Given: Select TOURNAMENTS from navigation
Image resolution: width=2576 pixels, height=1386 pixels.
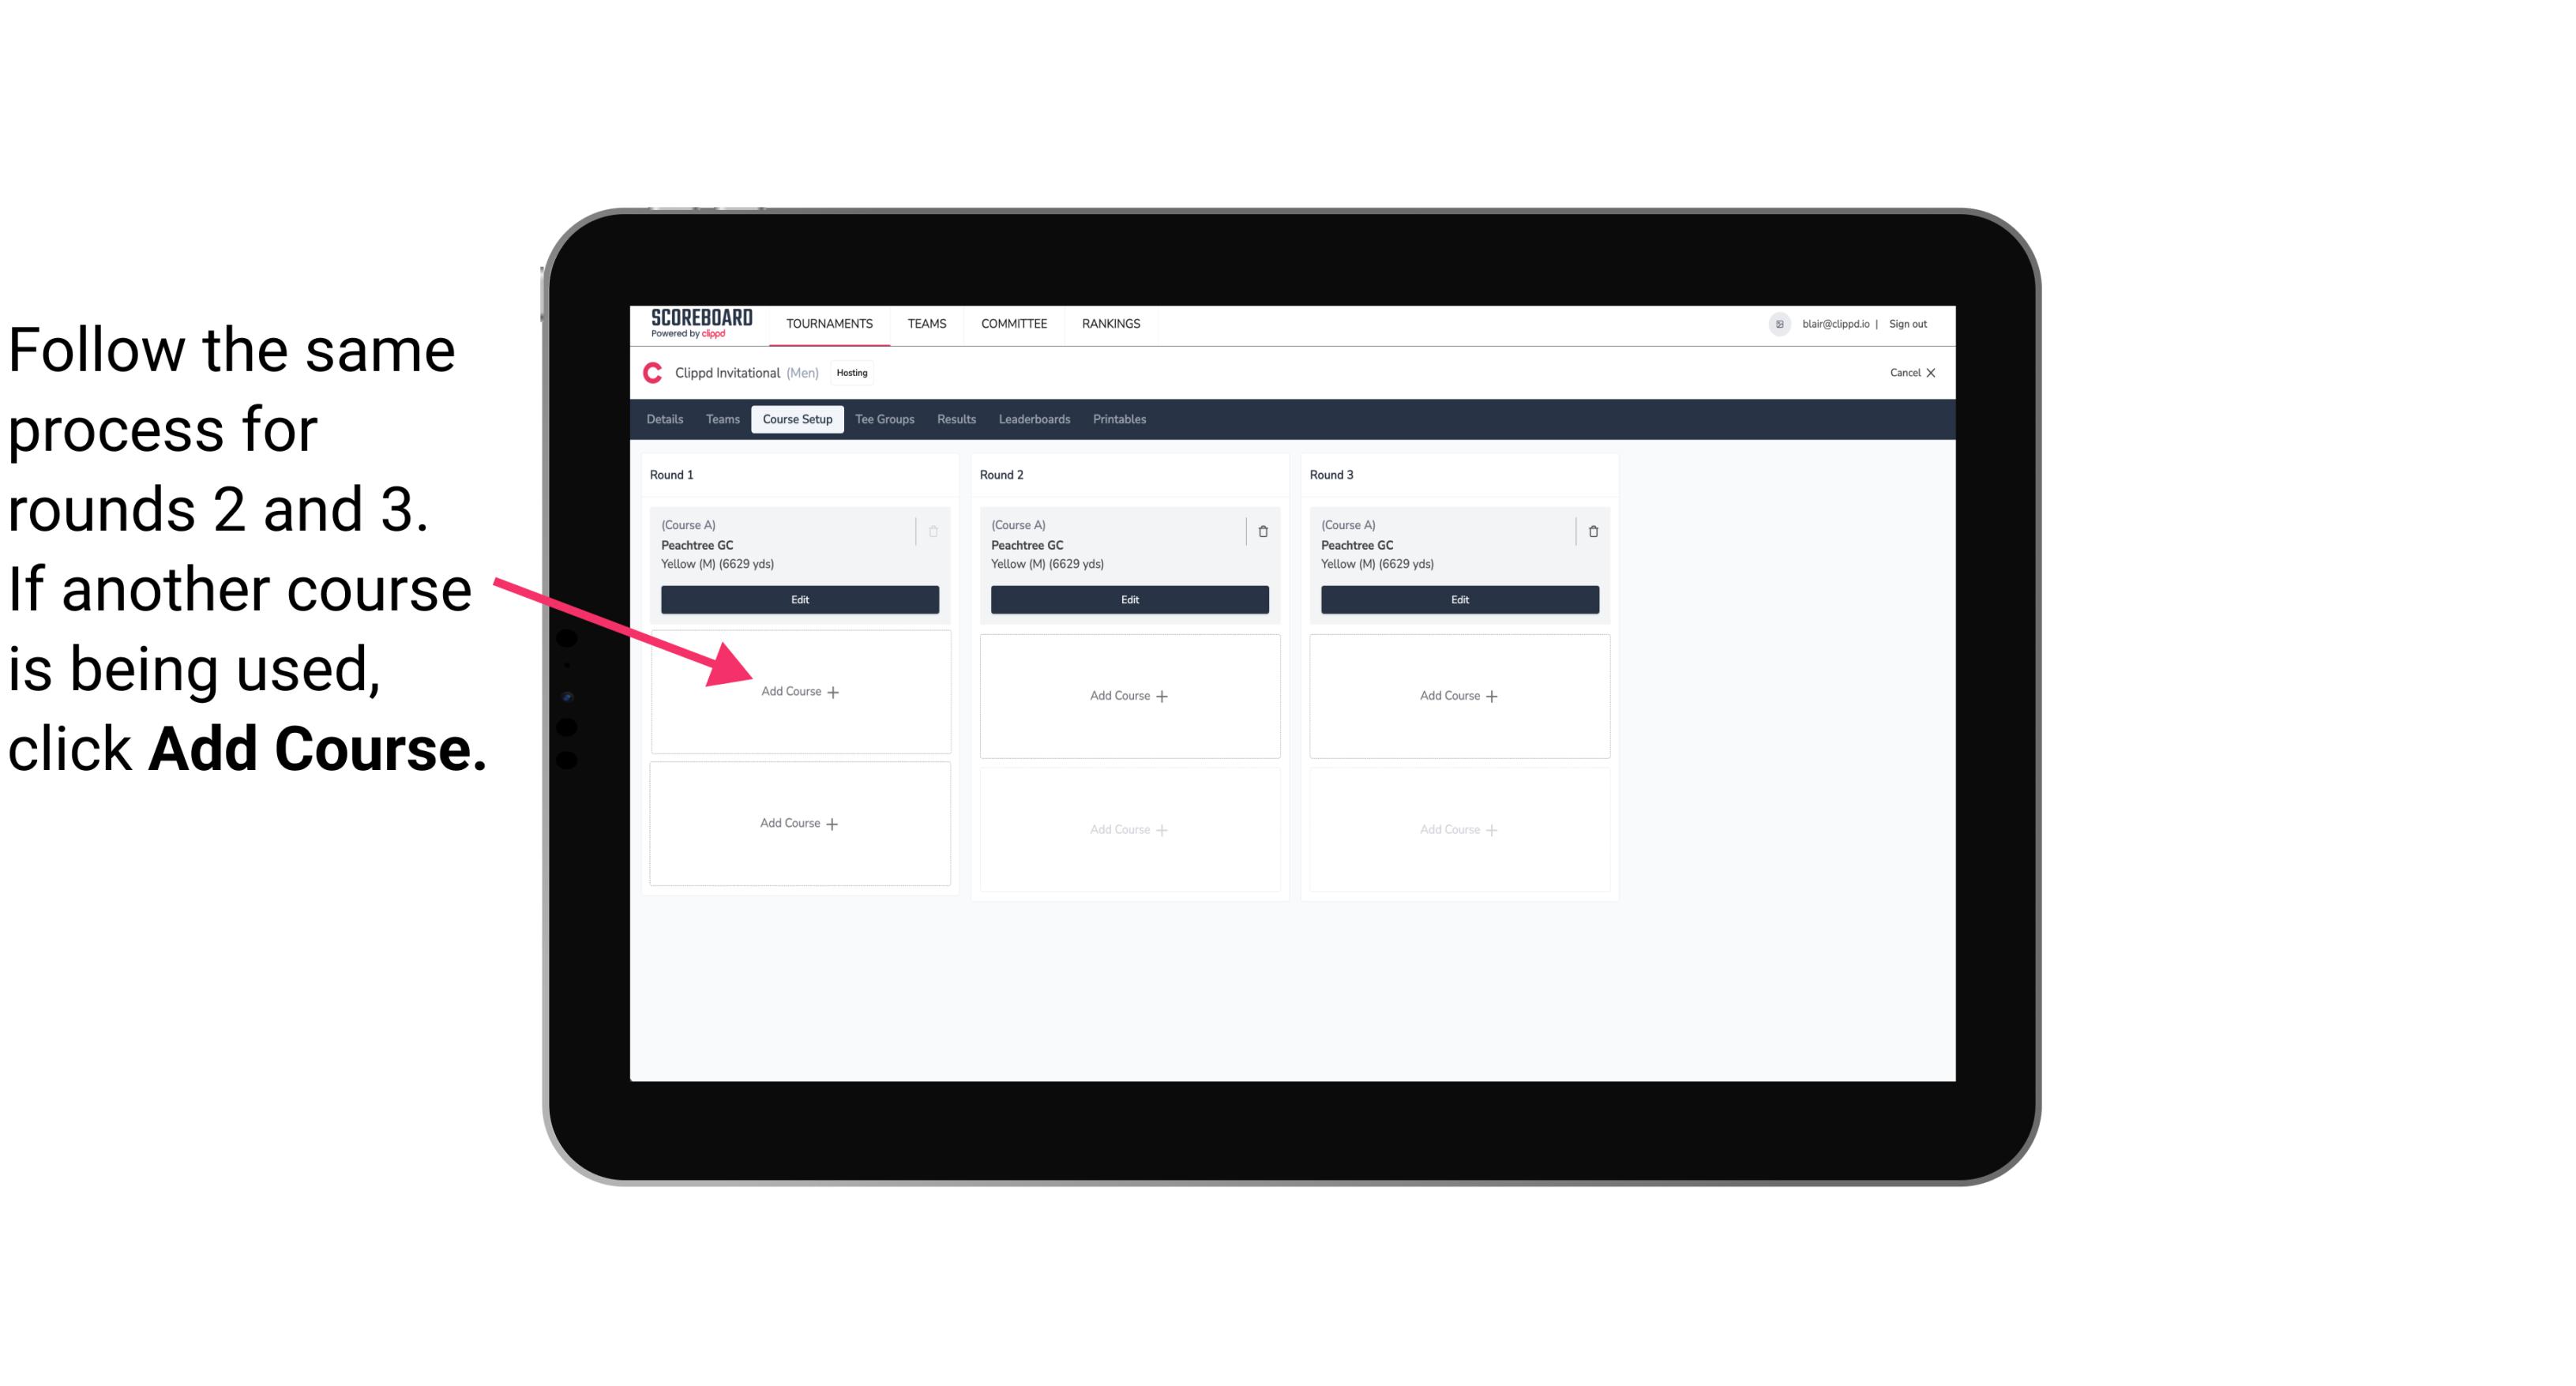Looking at the screenshot, I should [831, 322].
